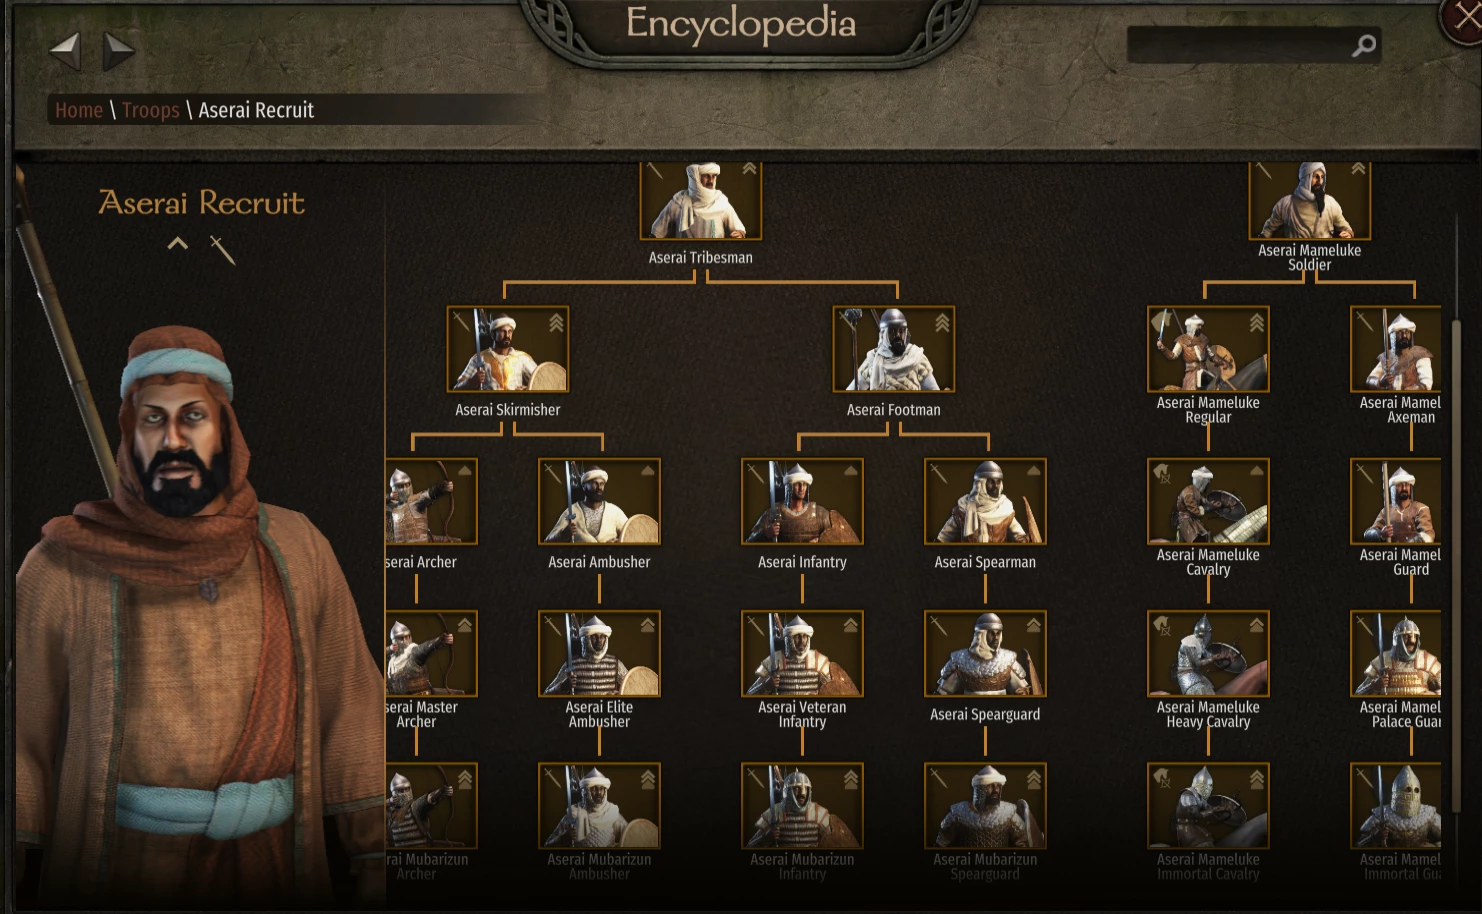Click tier chevron on Aserai Footman card

tap(942, 322)
